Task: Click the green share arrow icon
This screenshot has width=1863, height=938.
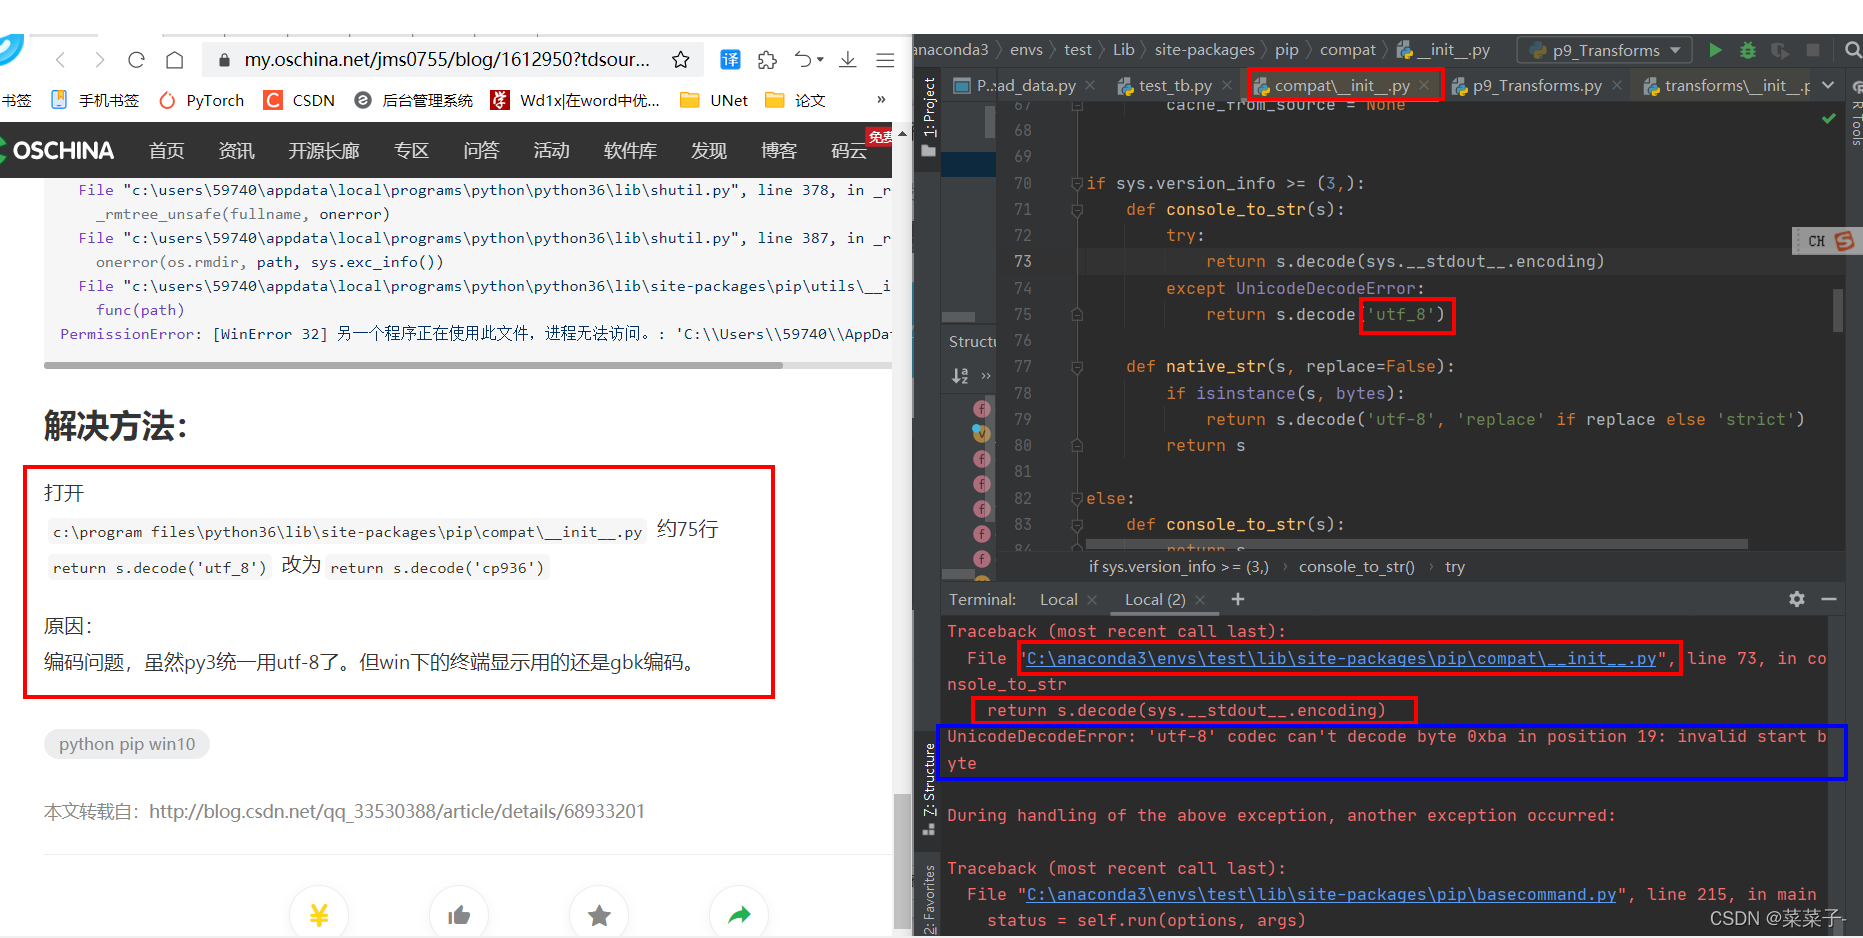Action: coord(739,914)
